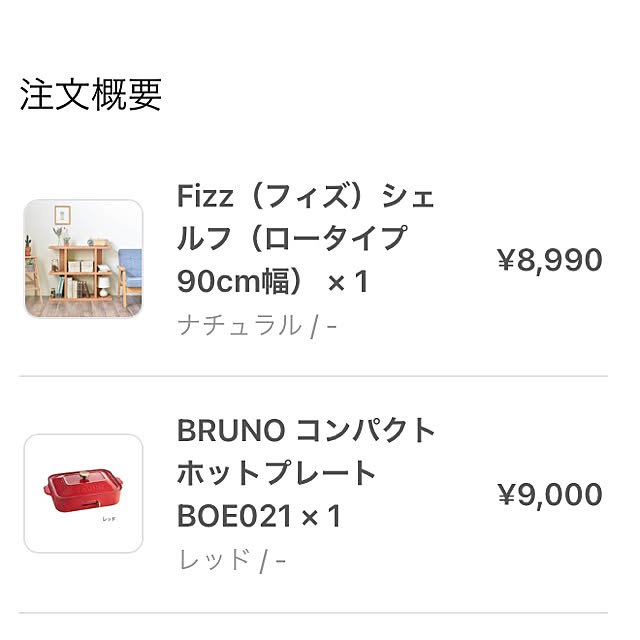The height and width of the screenshot is (640, 640).
Task: Click the divider line below the BRUNO item
Action: click(313, 613)
